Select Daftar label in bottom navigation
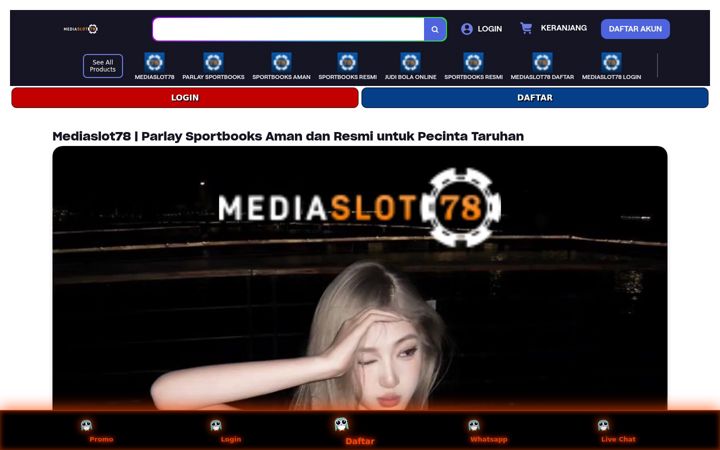The height and width of the screenshot is (450, 720). pyautogui.click(x=360, y=441)
